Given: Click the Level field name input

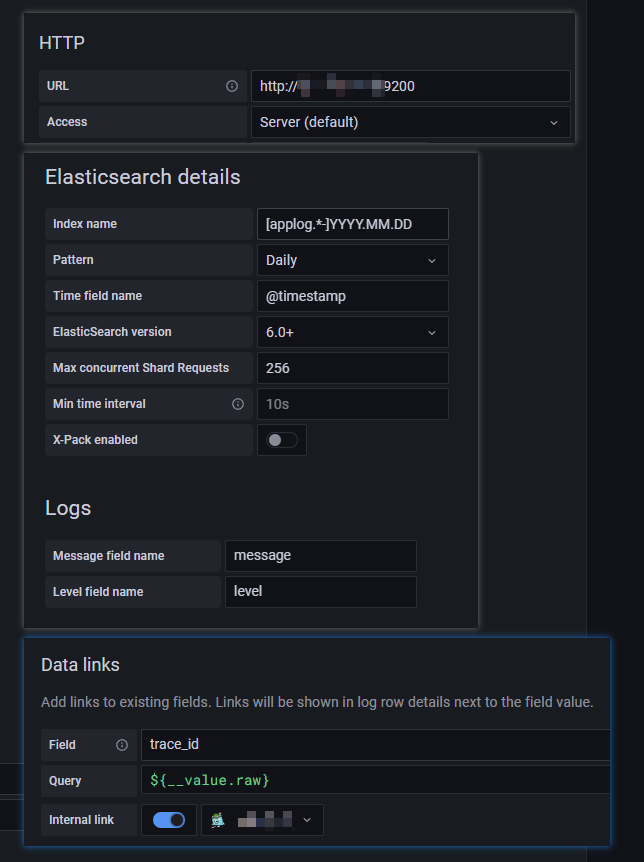Looking at the screenshot, I should pos(320,592).
